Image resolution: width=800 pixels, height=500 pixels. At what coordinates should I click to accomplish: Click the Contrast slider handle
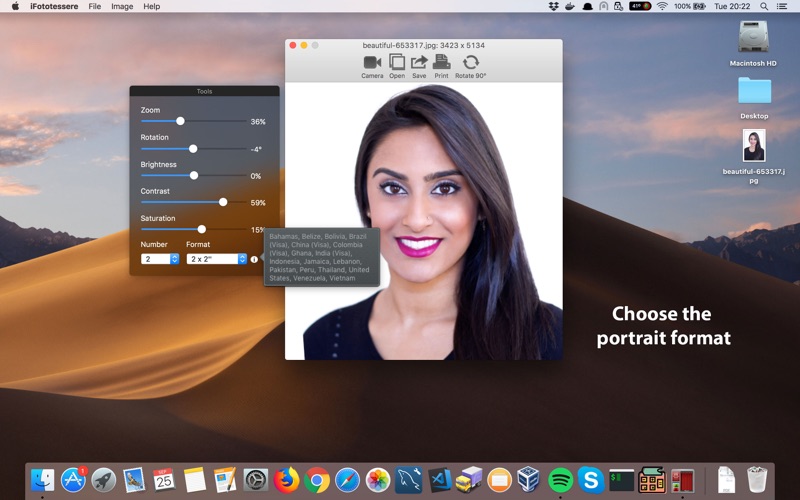coord(223,202)
